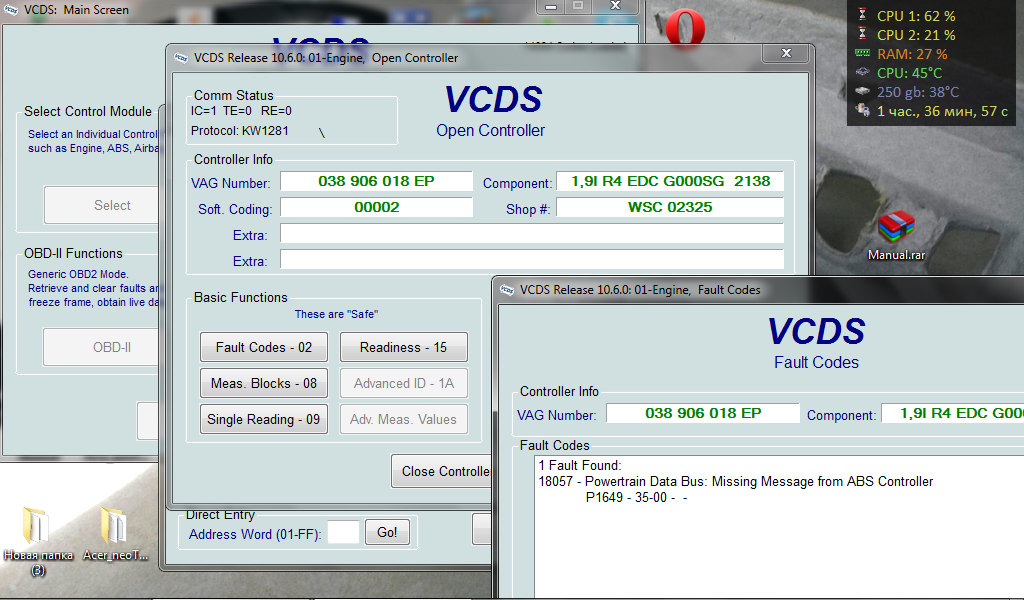This screenshot has height=600, width=1024.
Task: Open the Новая папка (3) desktop folder
Action: tap(38, 542)
